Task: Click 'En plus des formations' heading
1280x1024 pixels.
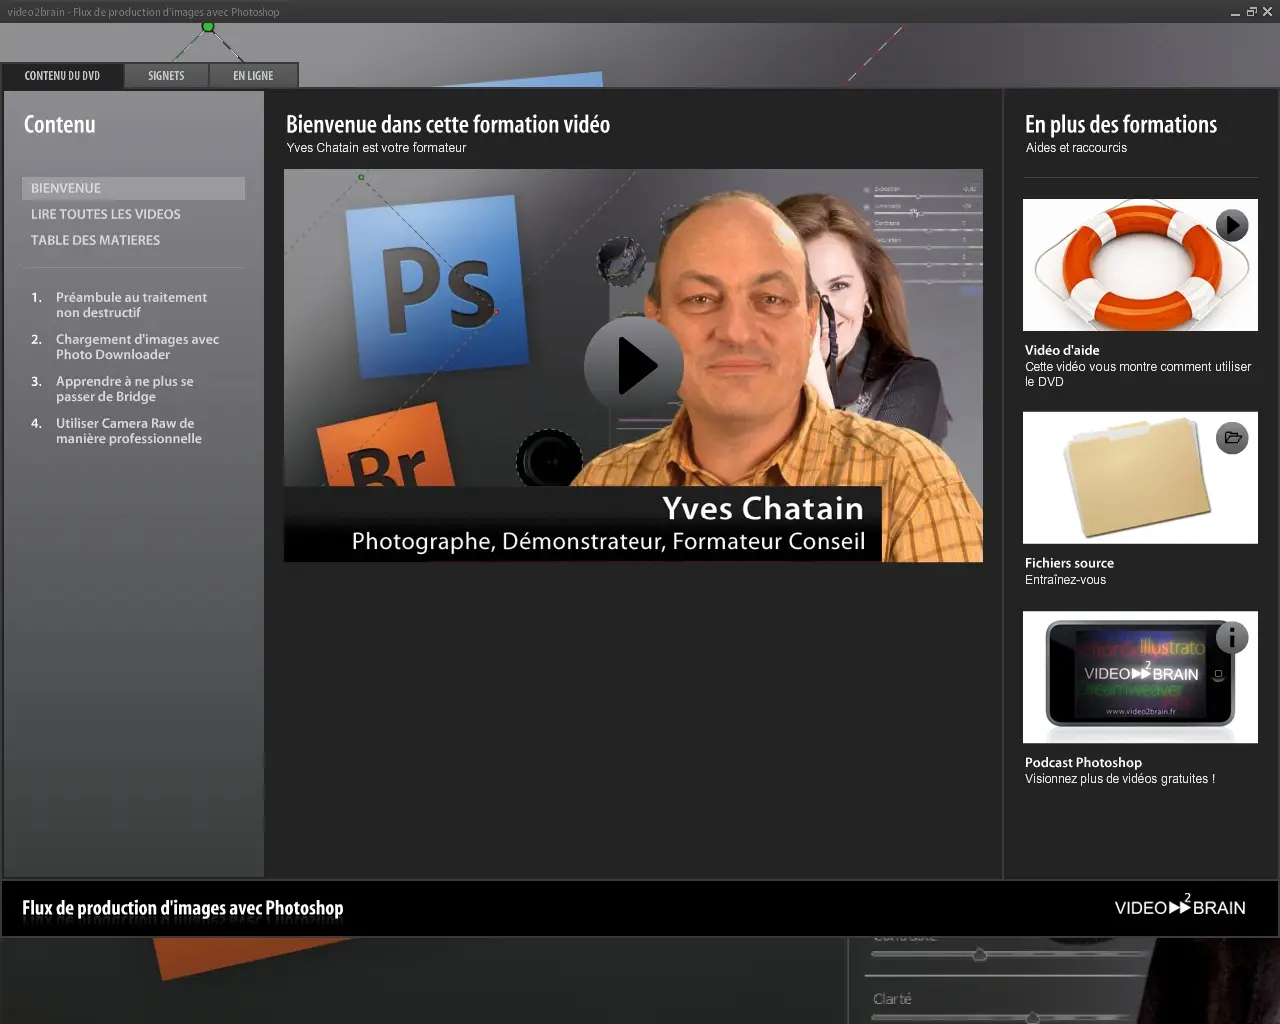Action: [x=1121, y=125]
